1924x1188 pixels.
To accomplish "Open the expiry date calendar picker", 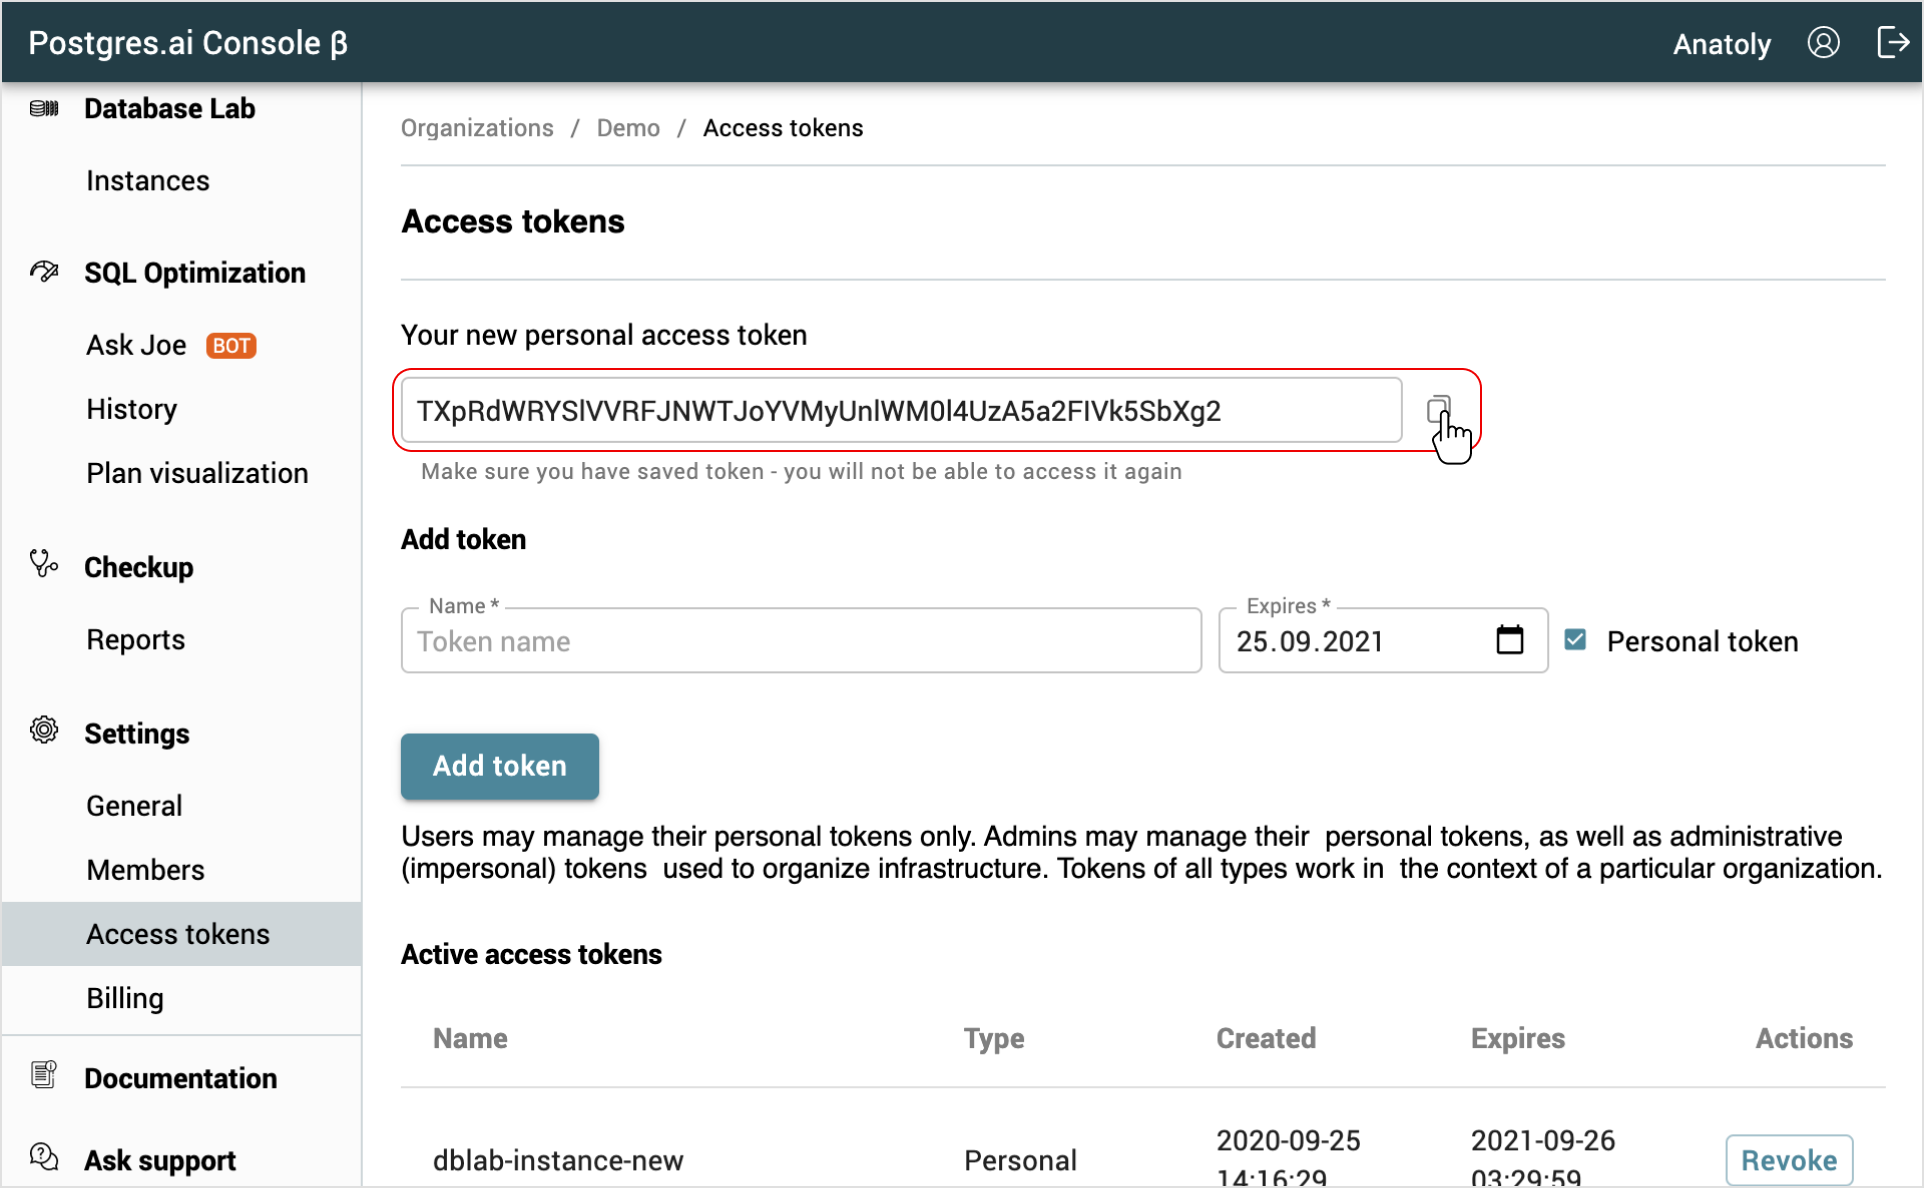I will point(1509,640).
